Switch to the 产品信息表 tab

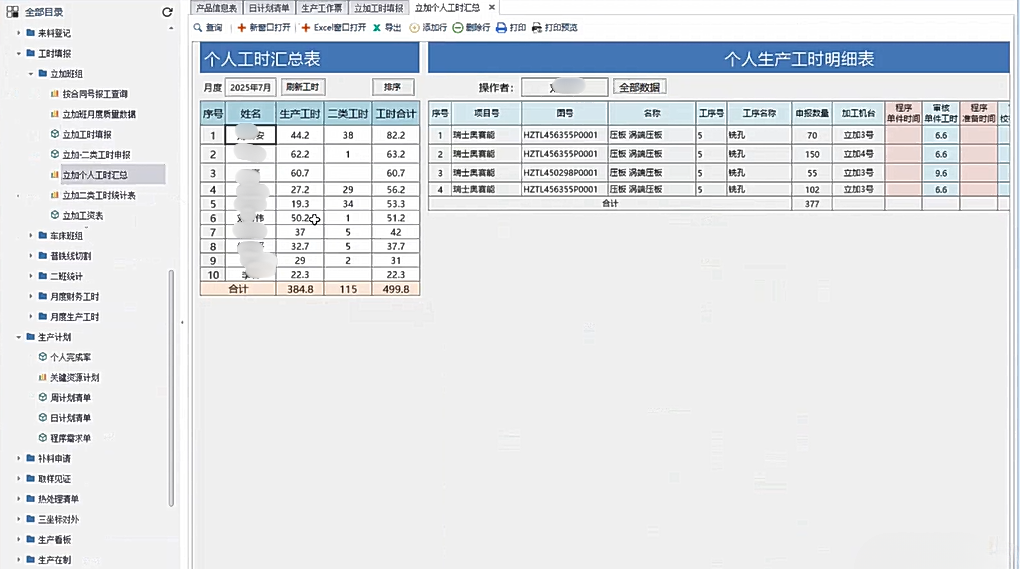pos(217,8)
